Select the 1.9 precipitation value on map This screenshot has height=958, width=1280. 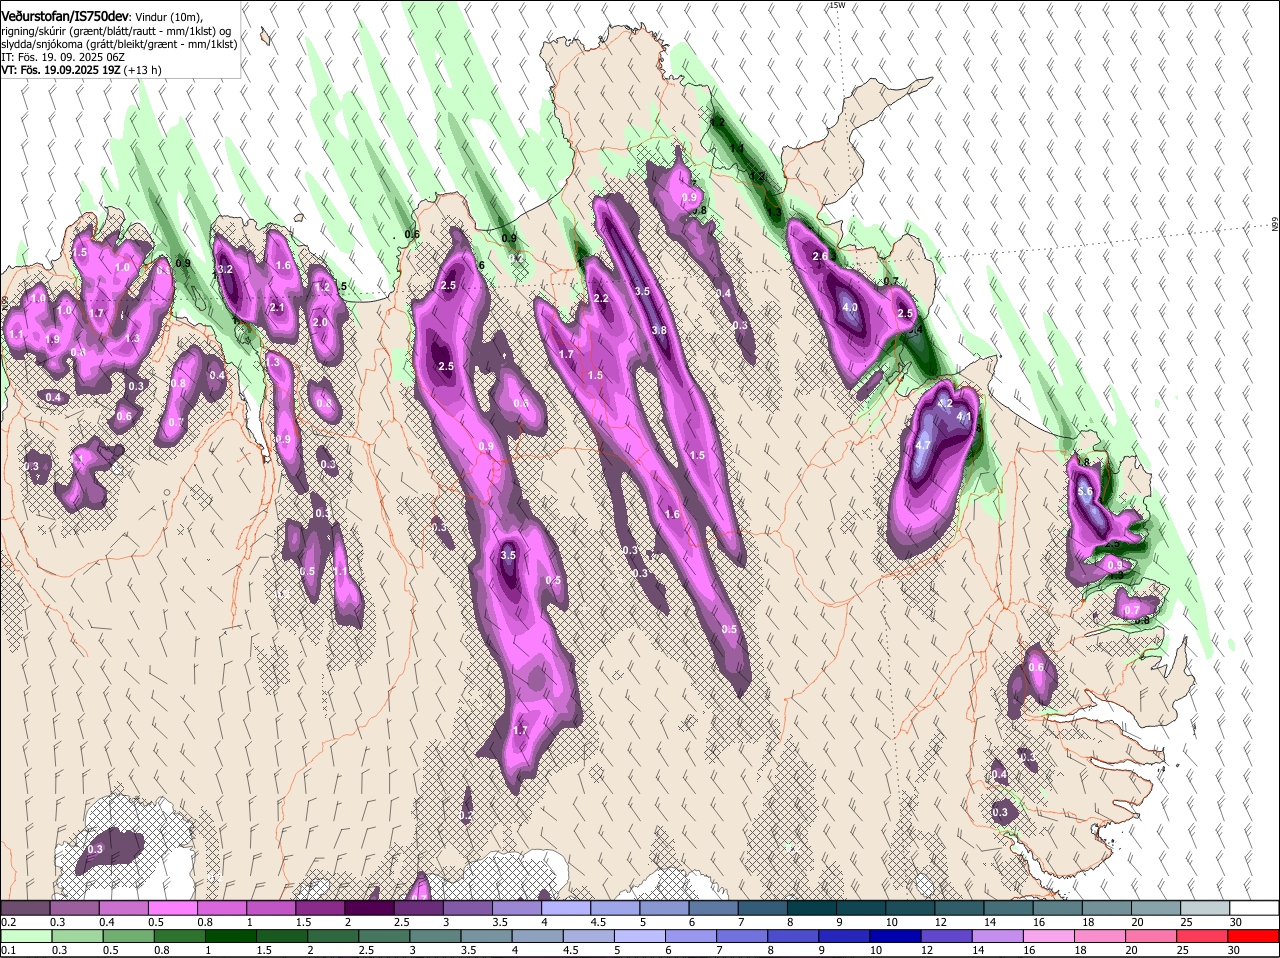[x=52, y=339]
